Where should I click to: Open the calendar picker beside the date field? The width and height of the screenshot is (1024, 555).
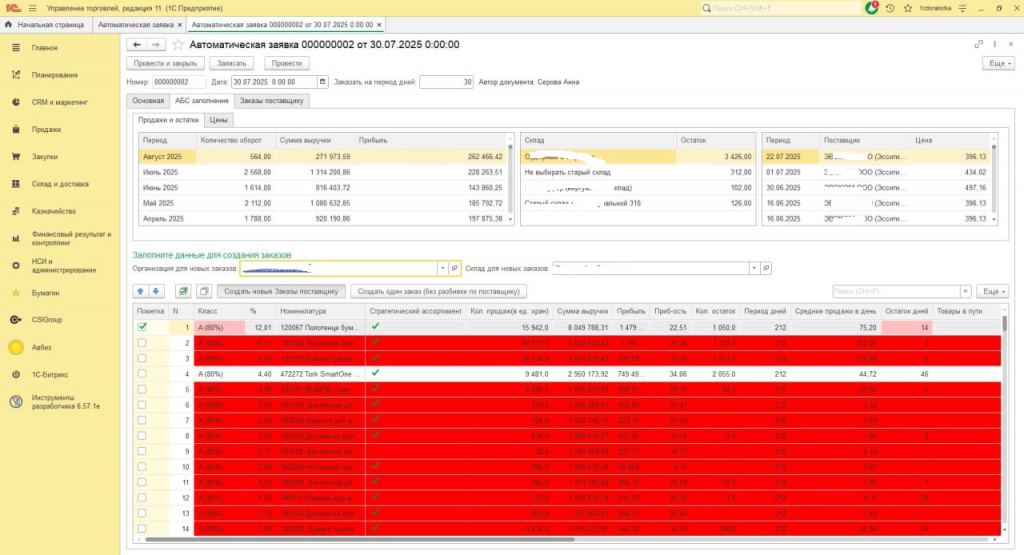(x=322, y=82)
